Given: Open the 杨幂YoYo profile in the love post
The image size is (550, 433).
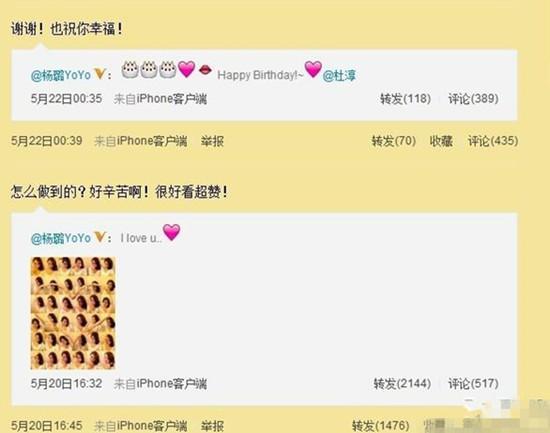Looking at the screenshot, I should (x=61, y=238).
